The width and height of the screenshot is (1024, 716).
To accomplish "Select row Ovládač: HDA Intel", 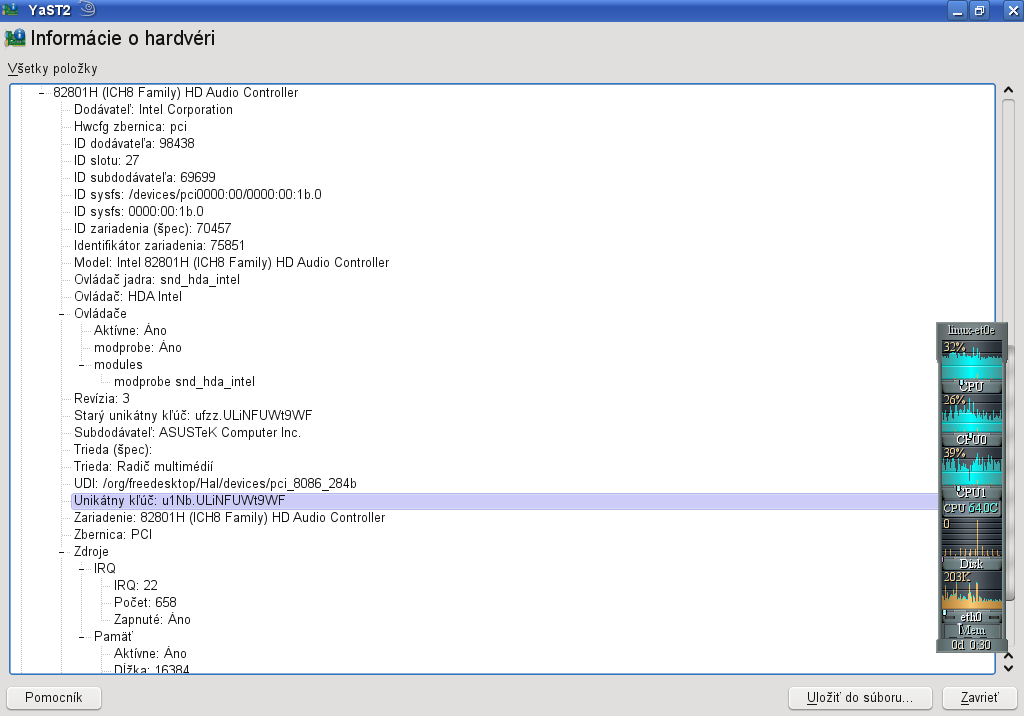I will point(127,297).
